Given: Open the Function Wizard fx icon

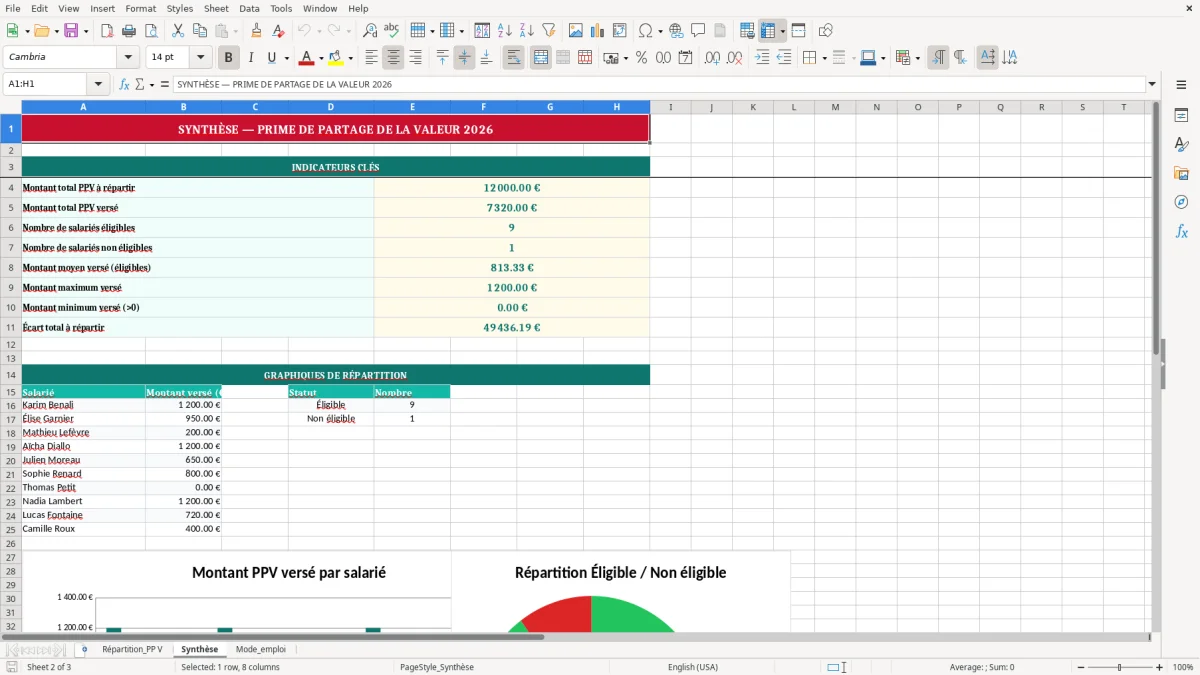Looking at the screenshot, I should [125, 84].
